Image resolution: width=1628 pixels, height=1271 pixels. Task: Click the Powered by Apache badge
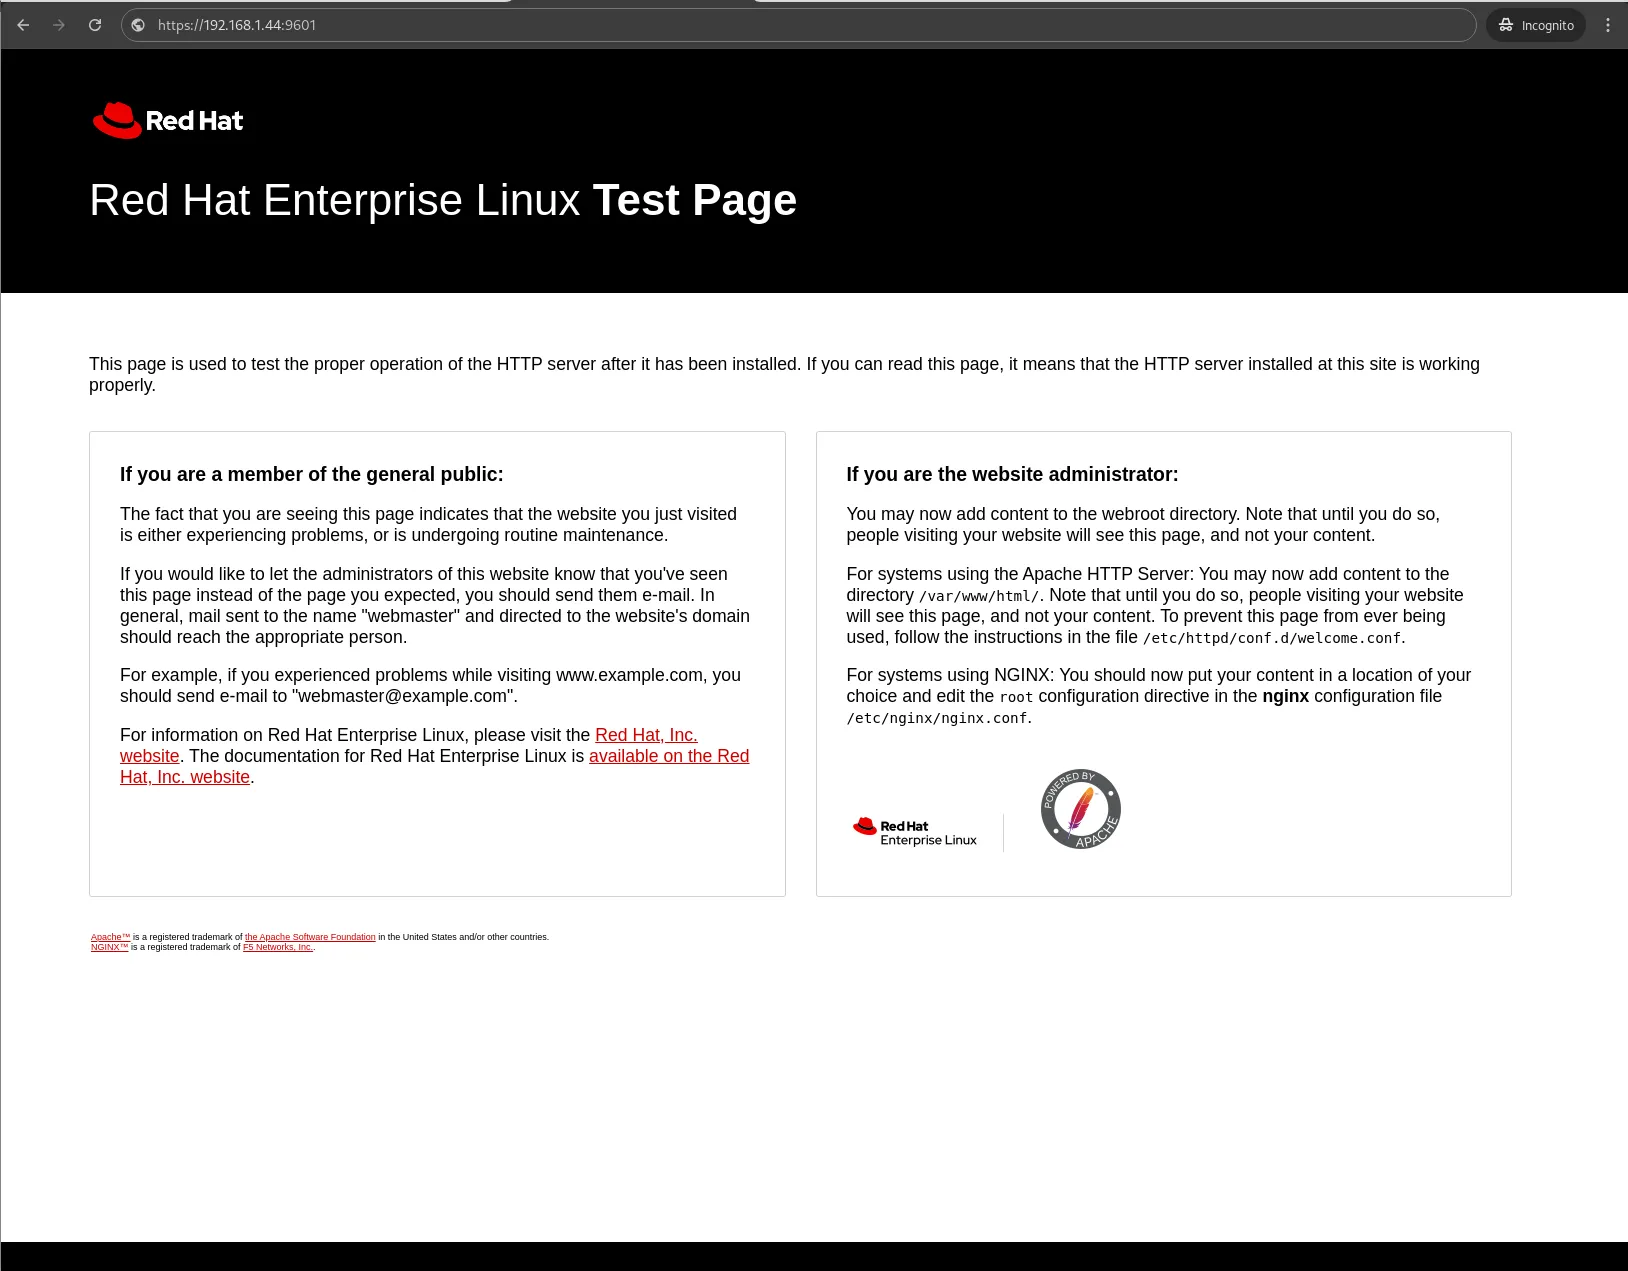click(1080, 809)
